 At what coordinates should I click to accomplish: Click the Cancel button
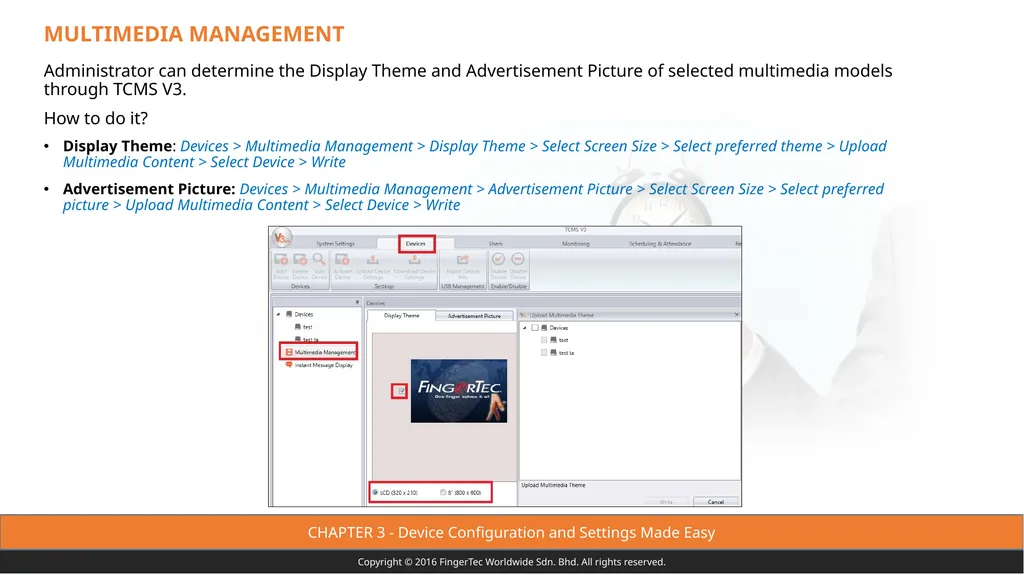point(716,502)
